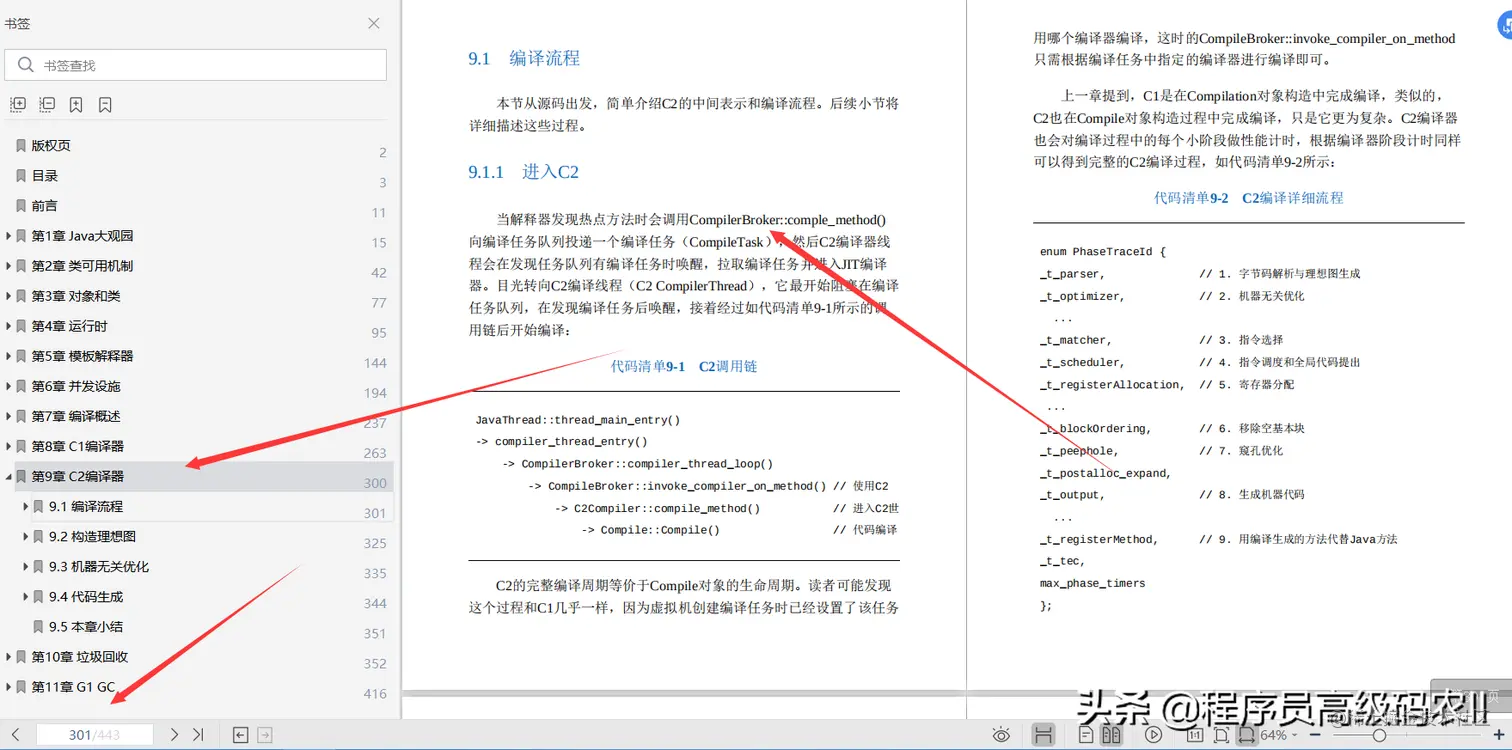Remove the selected bookmark
Screen dimensions: 1512x750
tap(105, 104)
